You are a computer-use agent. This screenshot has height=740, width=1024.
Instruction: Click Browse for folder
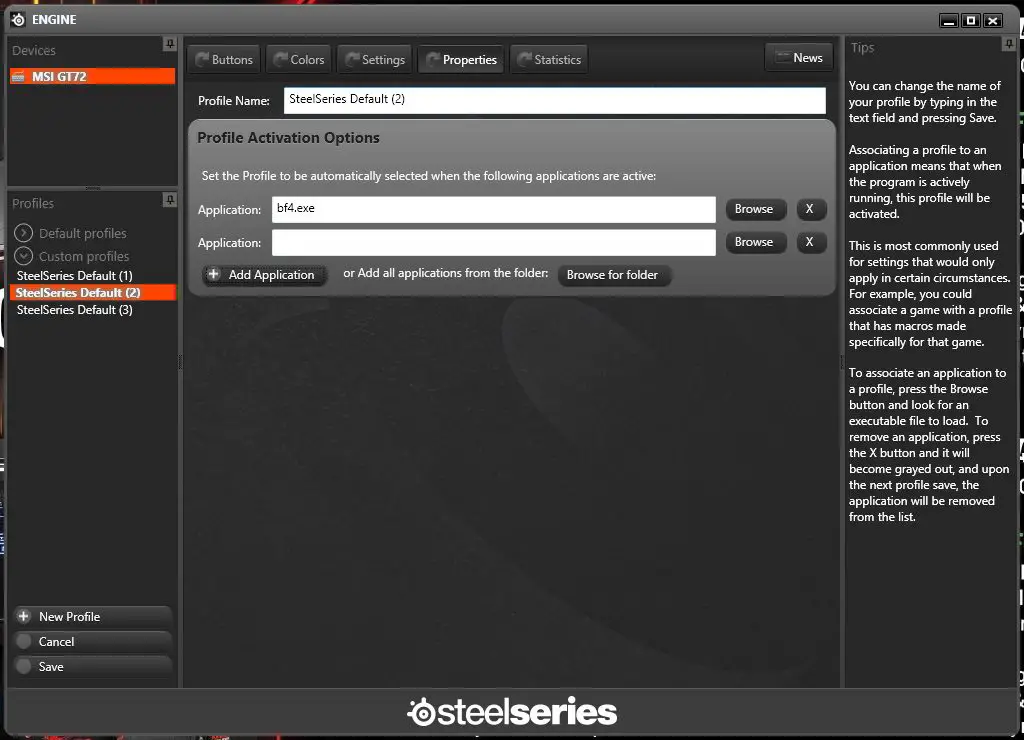pos(614,275)
